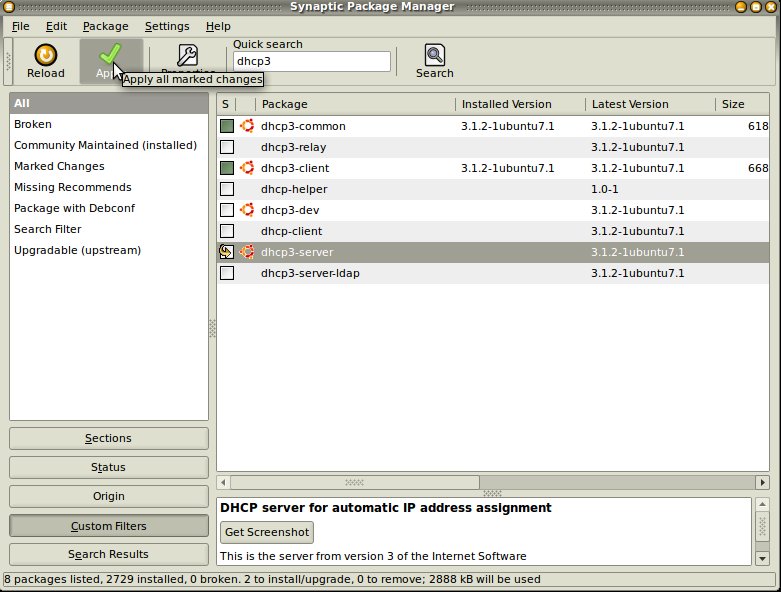Viewport: 781px width, 592px height.
Task: Click the Search Results button
Action: [x=109, y=554]
